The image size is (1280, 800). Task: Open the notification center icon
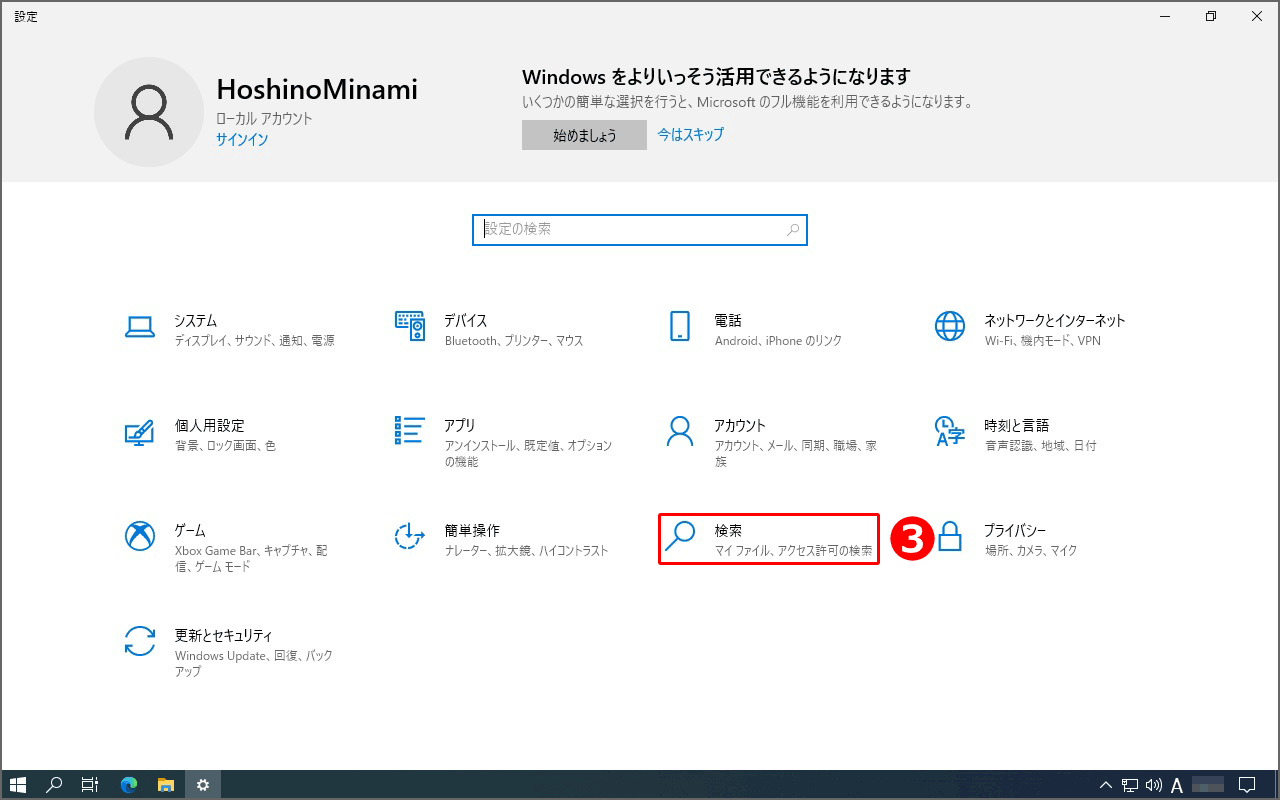click(x=1247, y=785)
